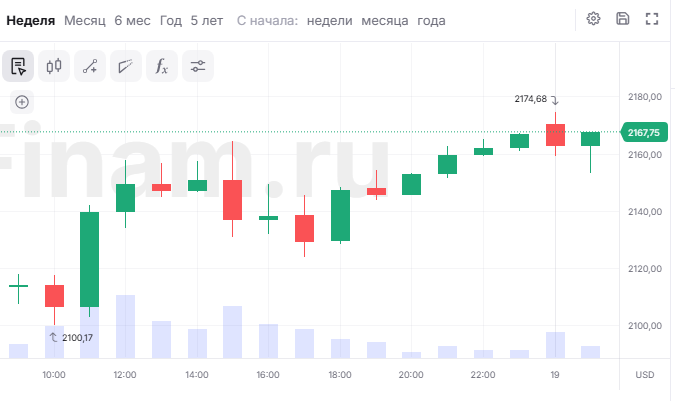Click the 2140,00 price axis label

(645, 212)
